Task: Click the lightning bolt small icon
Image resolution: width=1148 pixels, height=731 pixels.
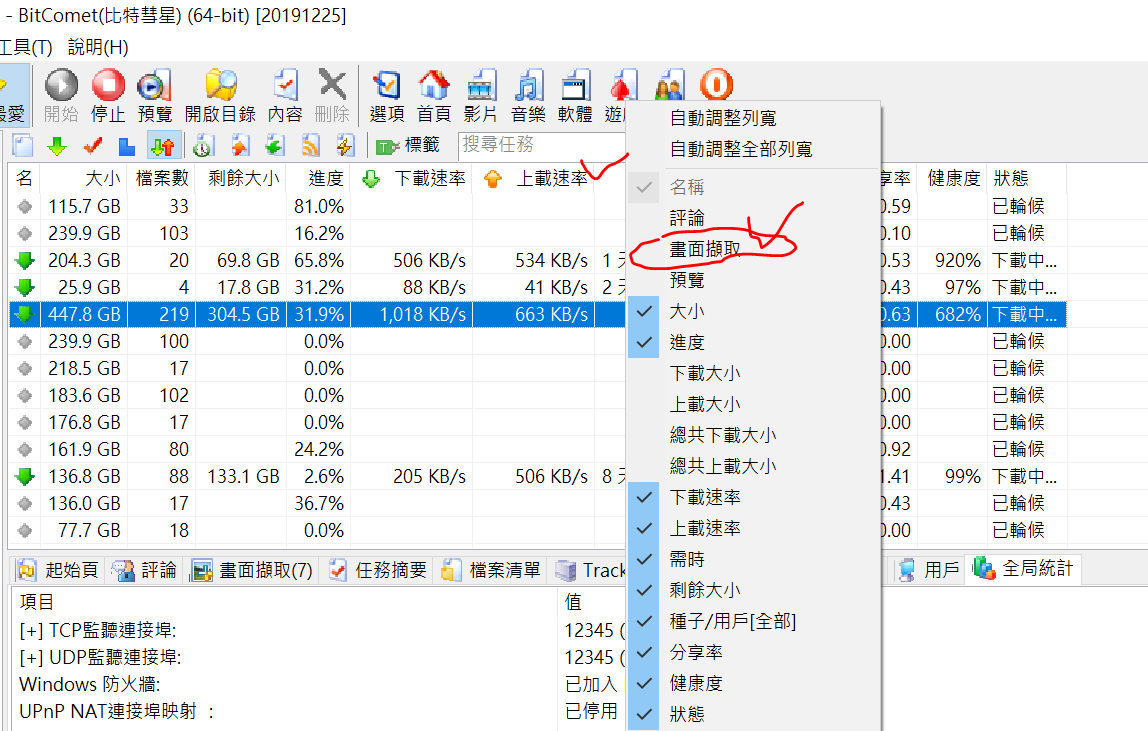Action: [346, 146]
